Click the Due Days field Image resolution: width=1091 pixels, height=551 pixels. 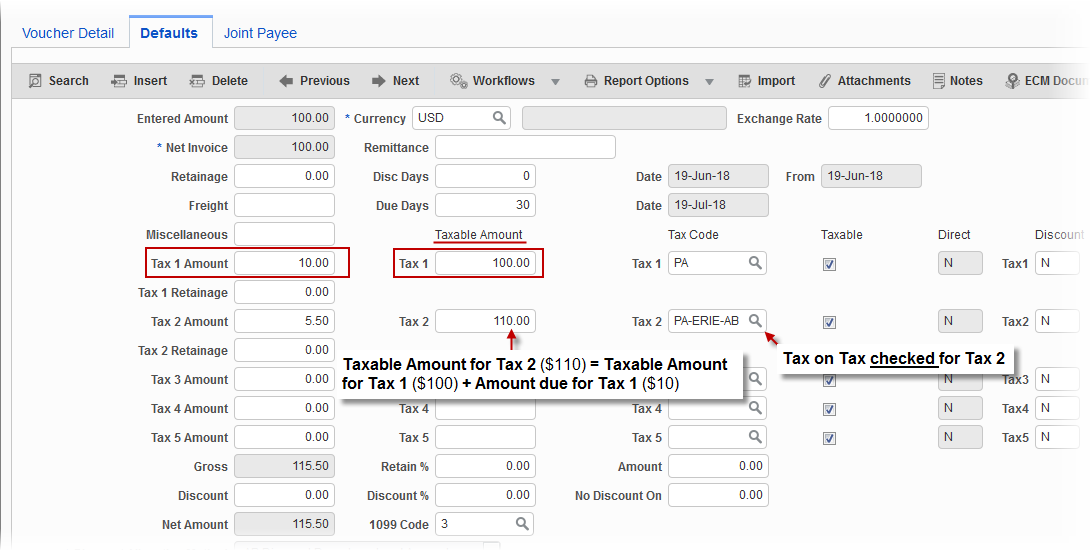pyautogui.click(x=486, y=205)
